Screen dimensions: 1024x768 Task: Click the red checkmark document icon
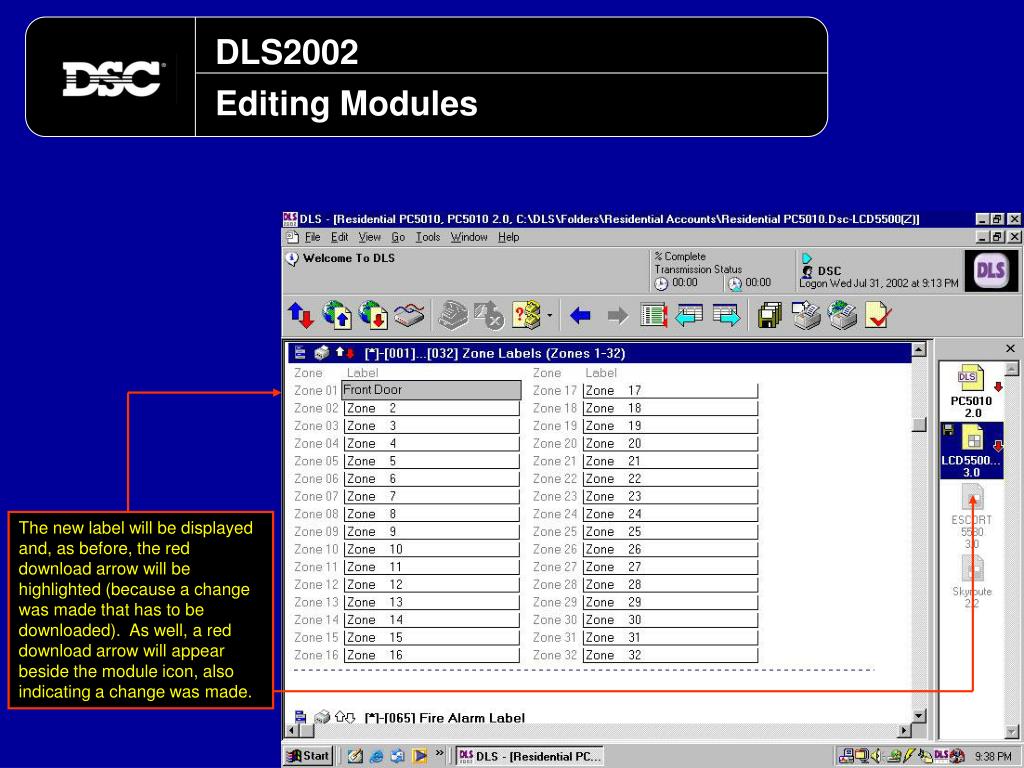(877, 315)
